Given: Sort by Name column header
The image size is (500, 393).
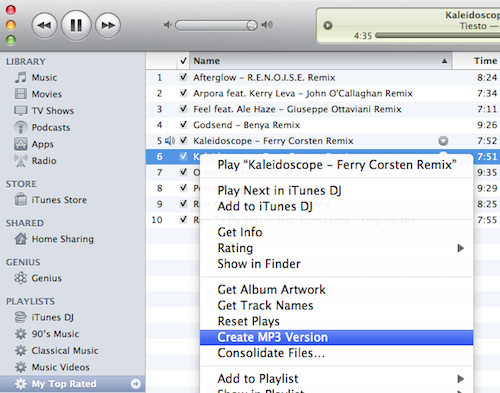Looking at the screenshot, I should point(321,61).
